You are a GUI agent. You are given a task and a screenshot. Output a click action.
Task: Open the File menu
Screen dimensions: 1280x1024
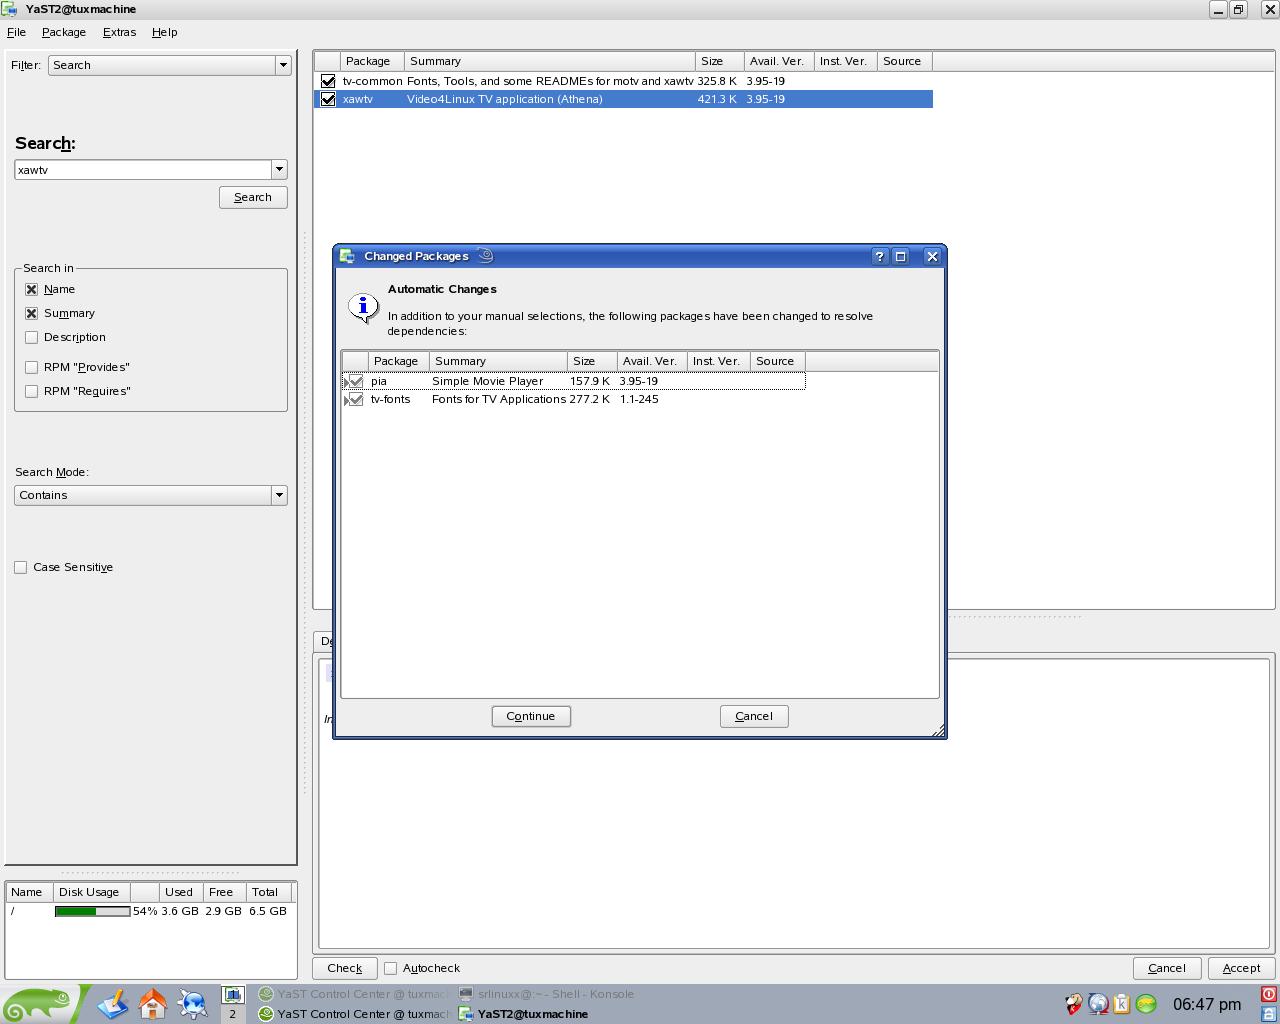coord(16,32)
